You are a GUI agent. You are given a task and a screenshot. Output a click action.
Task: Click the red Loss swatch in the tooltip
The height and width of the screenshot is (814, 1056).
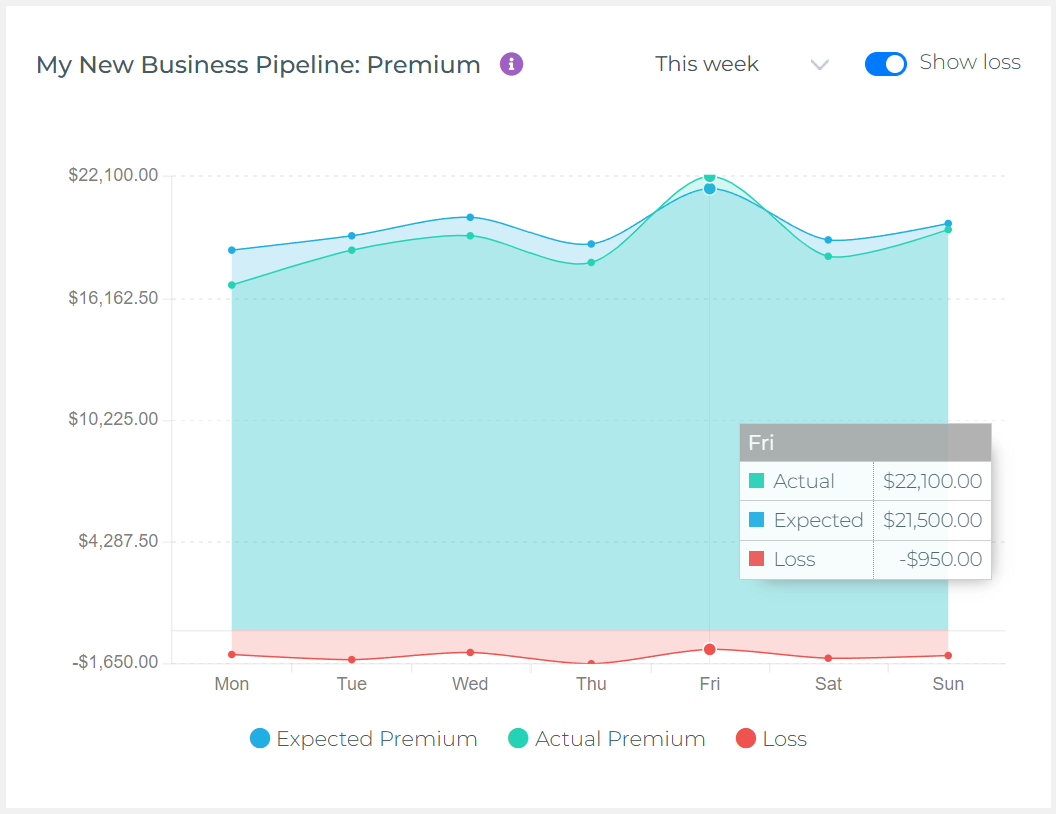(x=758, y=559)
